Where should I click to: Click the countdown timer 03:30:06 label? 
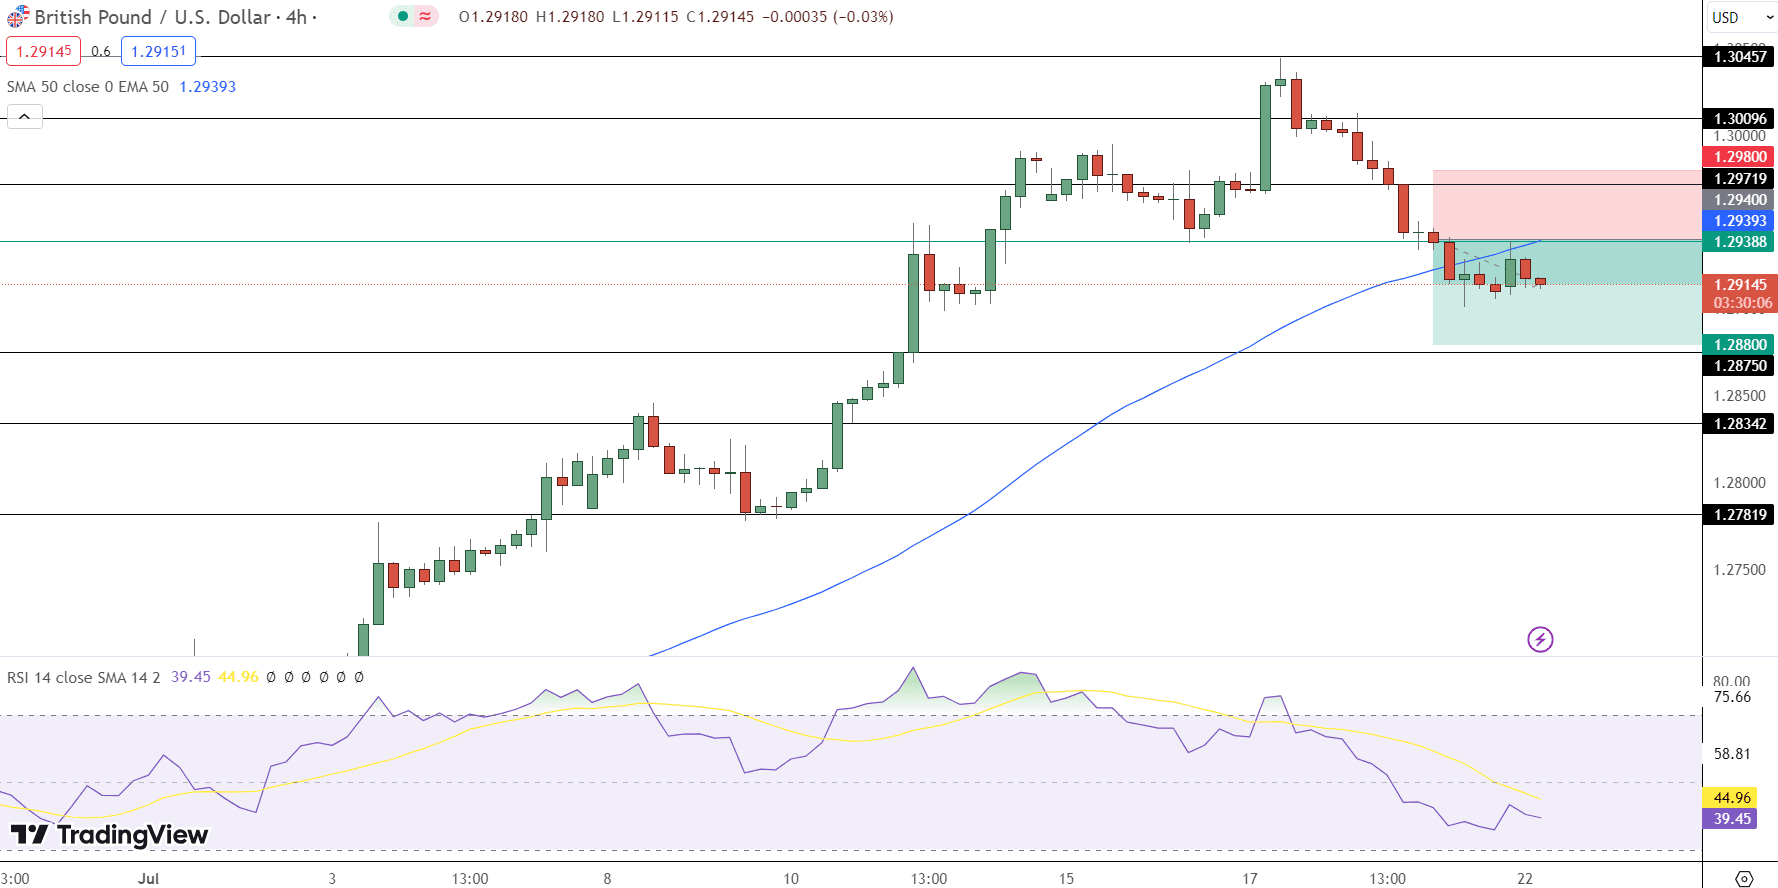point(1742,303)
